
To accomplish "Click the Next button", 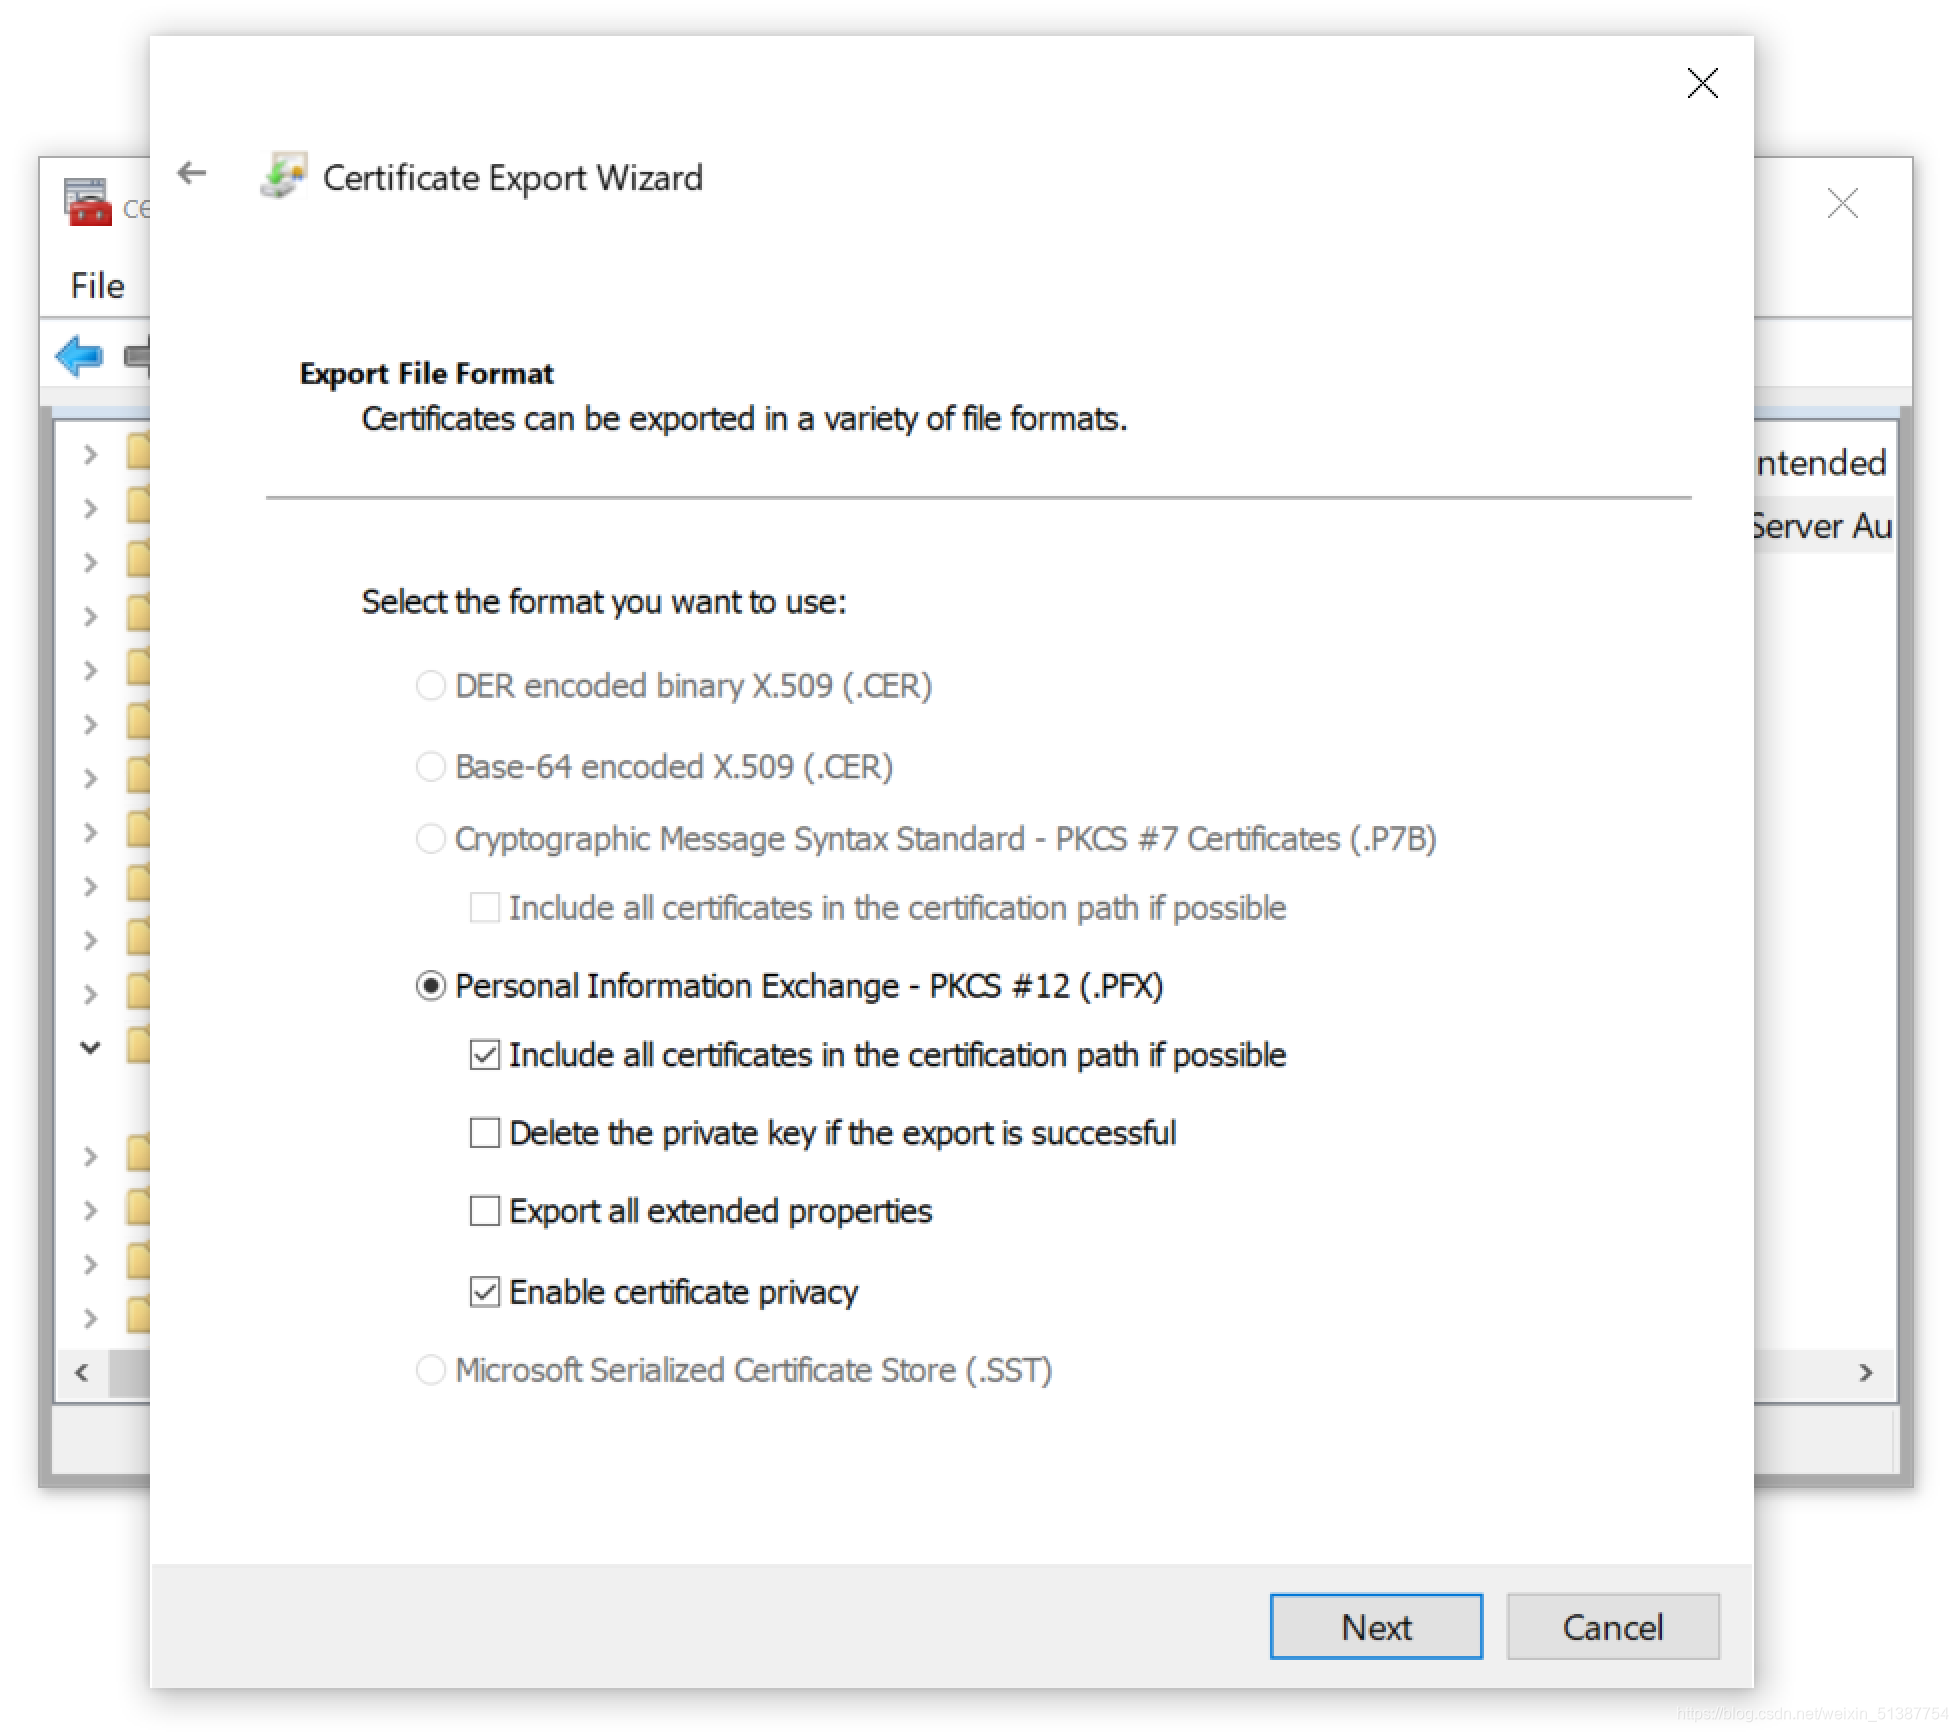I will click(1375, 1627).
